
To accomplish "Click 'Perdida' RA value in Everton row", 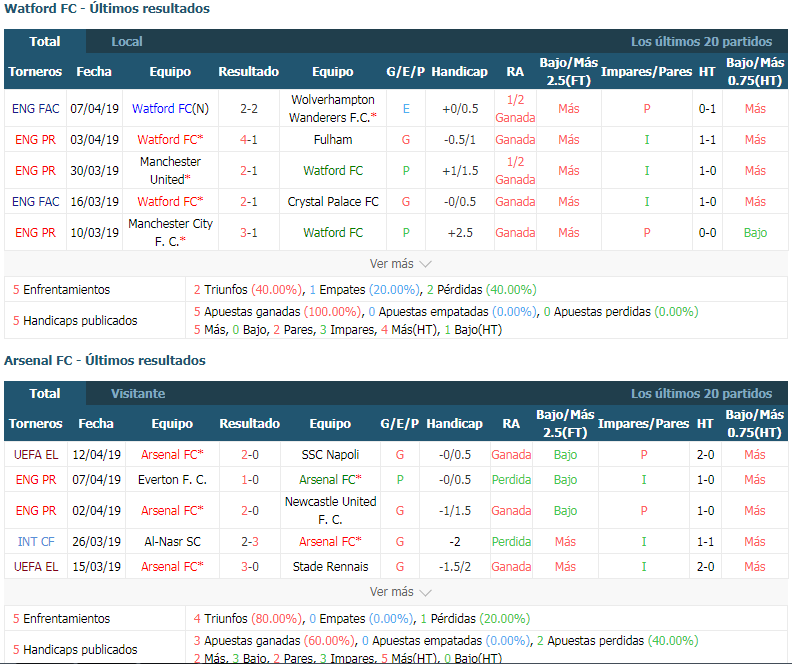I will pyautogui.click(x=511, y=480).
